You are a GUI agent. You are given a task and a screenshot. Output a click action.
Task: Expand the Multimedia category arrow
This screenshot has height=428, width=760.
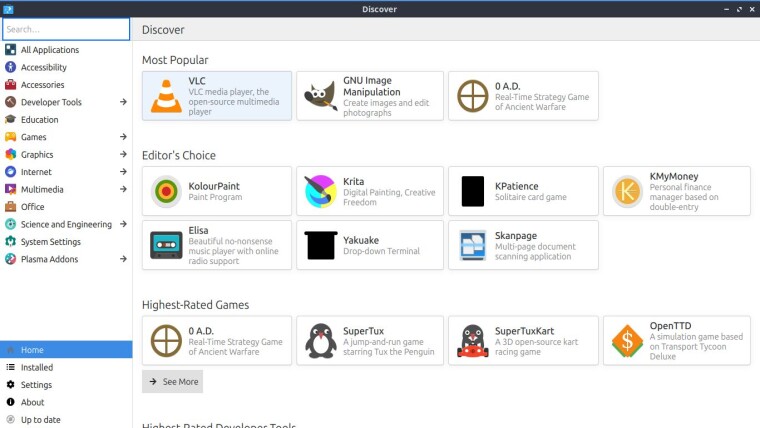[x=123, y=189]
